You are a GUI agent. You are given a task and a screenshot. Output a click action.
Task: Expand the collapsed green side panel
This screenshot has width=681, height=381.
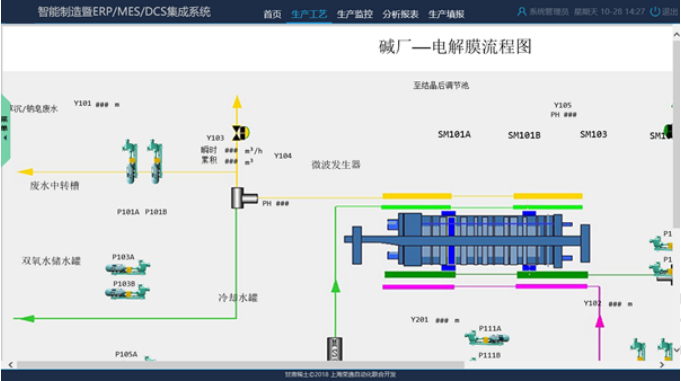(5, 130)
